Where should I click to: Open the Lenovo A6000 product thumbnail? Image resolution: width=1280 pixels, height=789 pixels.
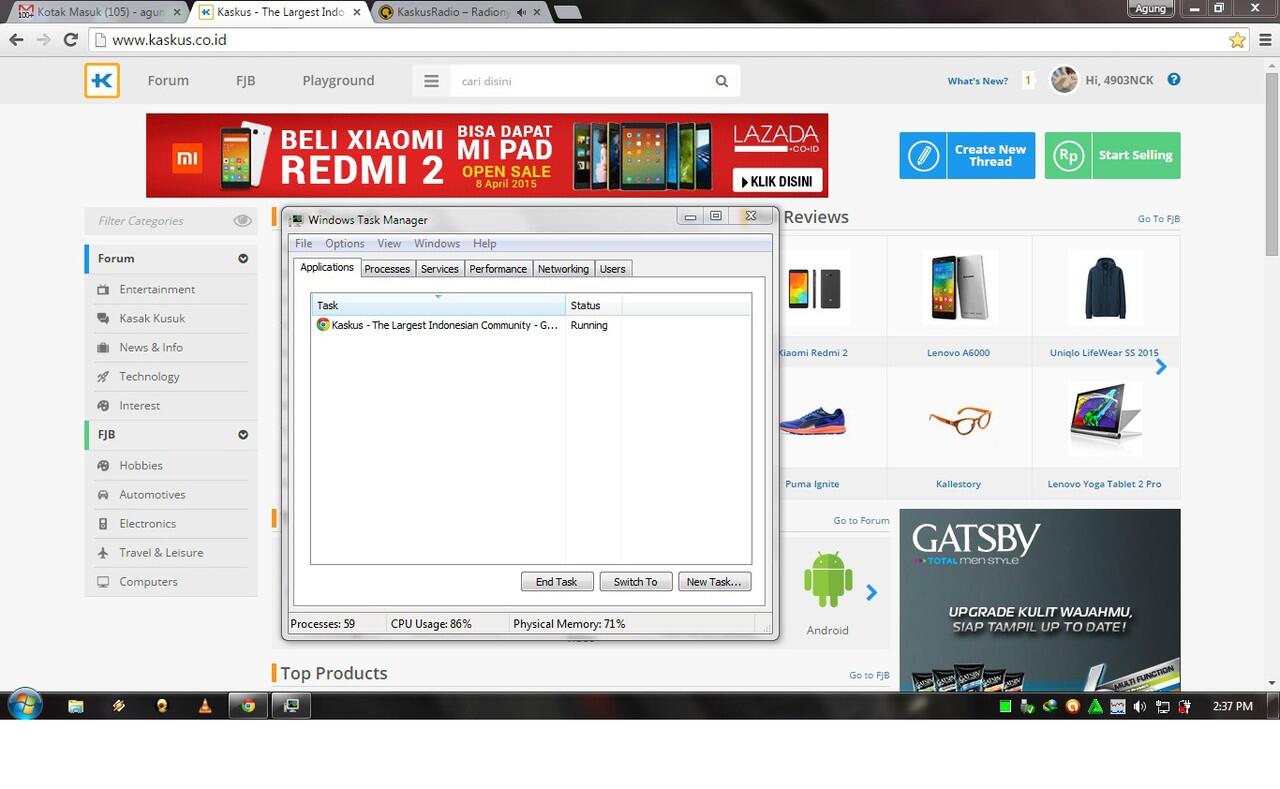[x=958, y=288]
